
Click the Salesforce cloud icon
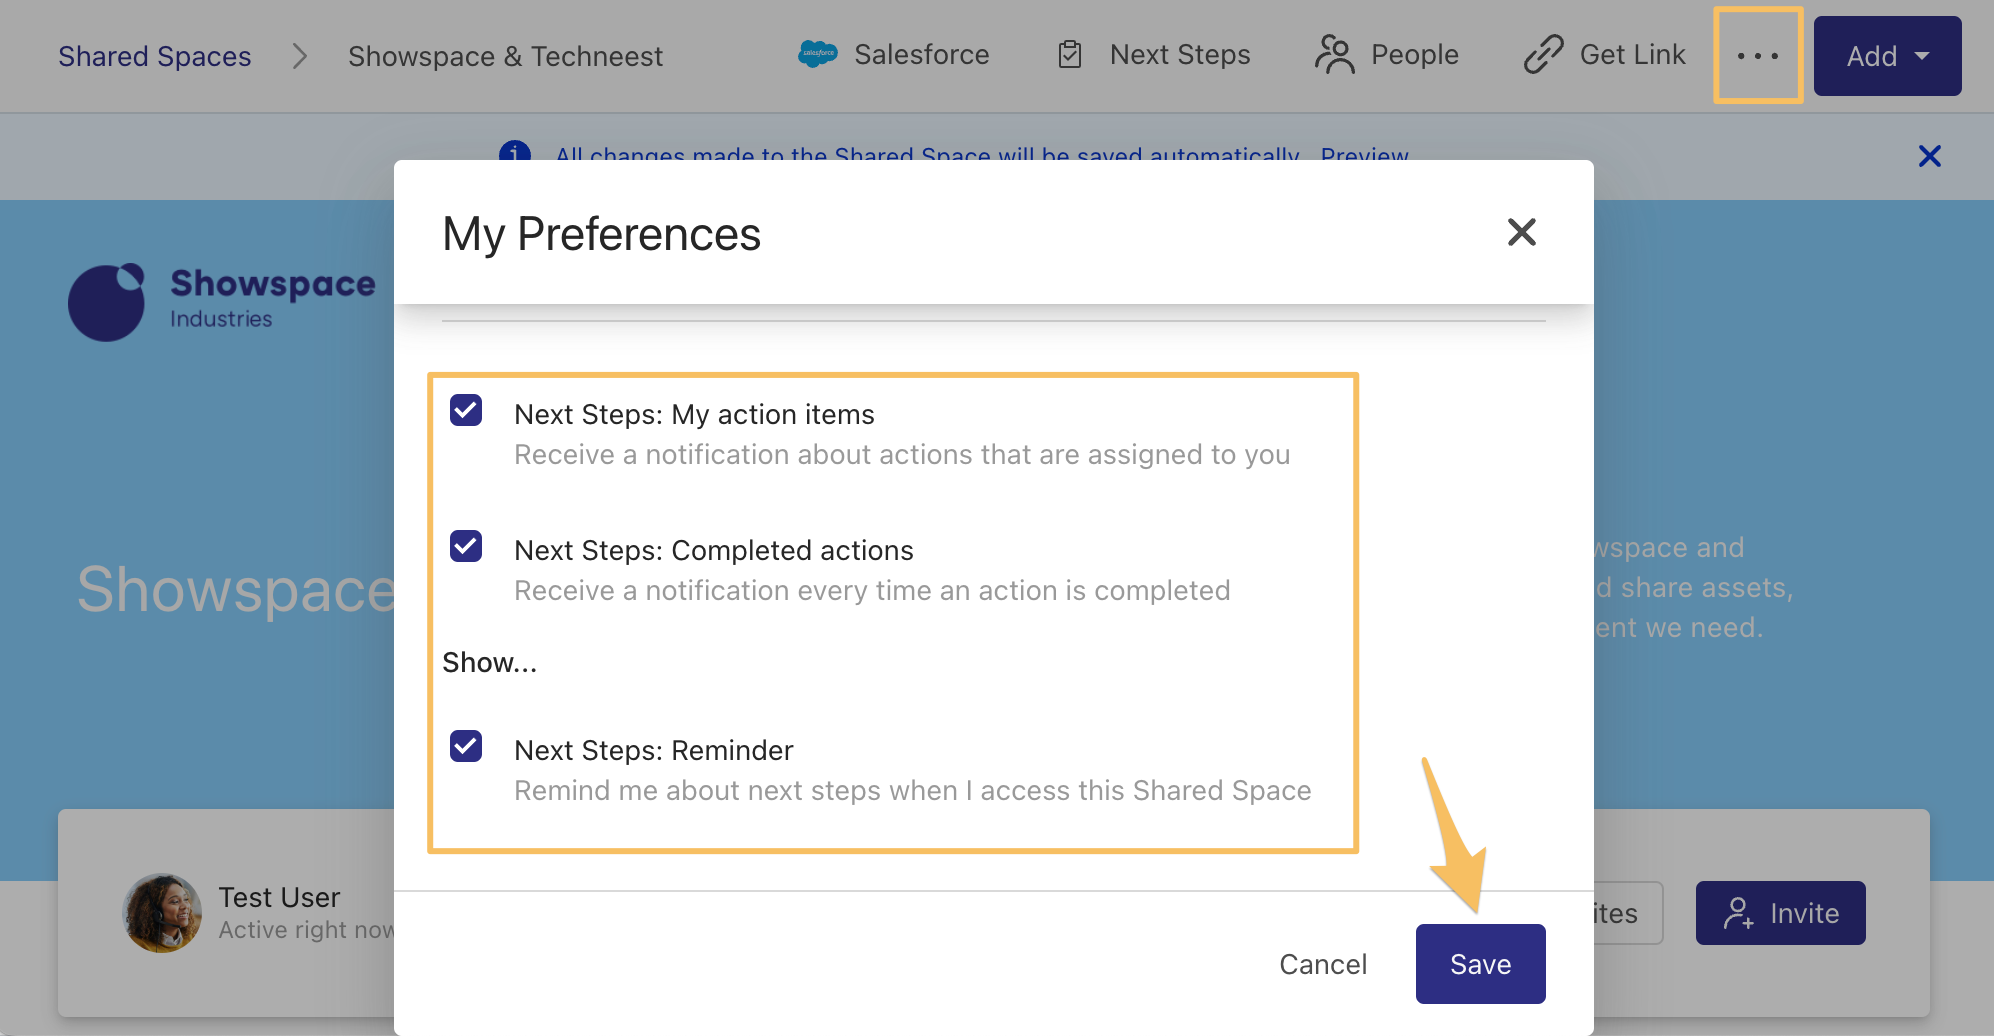pos(818,54)
